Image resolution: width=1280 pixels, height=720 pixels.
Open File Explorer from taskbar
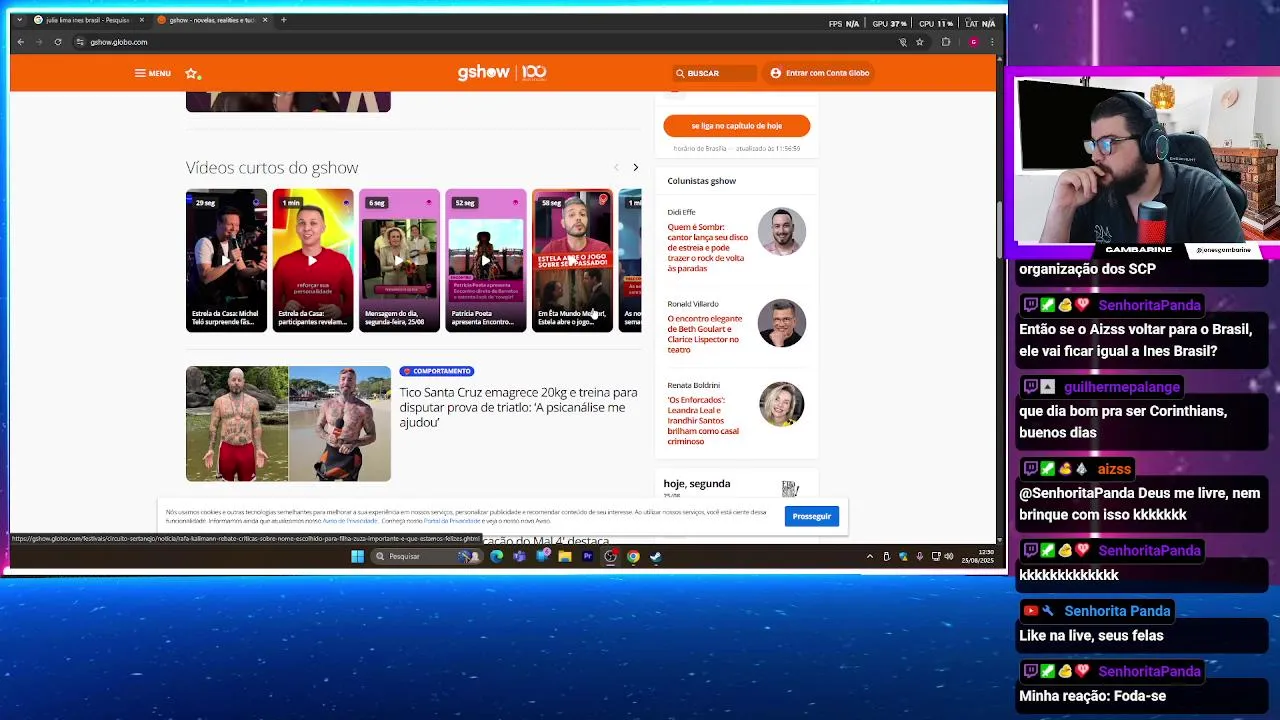565,557
